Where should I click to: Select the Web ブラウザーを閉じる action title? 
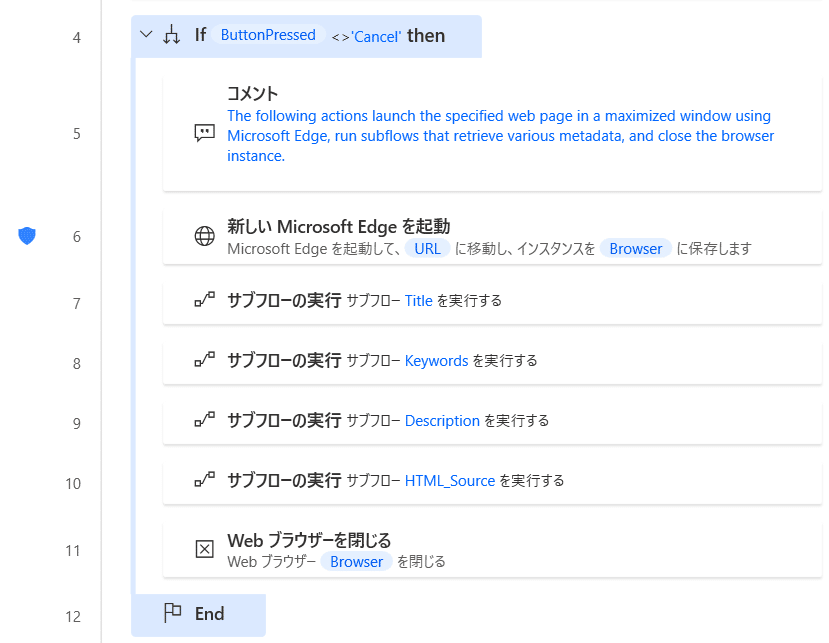(x=309, y=540)
